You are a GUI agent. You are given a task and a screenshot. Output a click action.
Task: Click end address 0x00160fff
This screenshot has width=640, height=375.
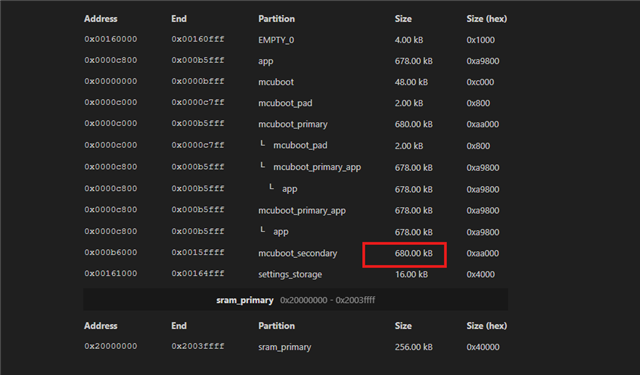pyautogui.click(x=198, y=39)
